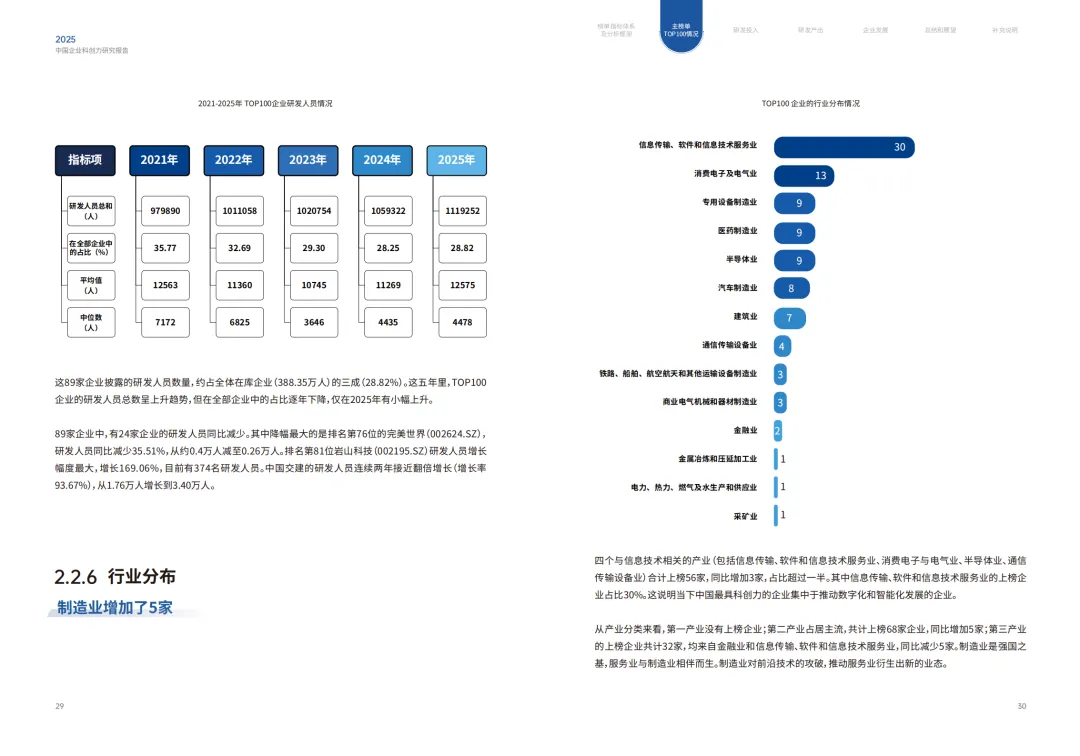Screen dimensions: 1080x756
Task: Click the 专用设备制造业 bar
Action: (794, 204)
